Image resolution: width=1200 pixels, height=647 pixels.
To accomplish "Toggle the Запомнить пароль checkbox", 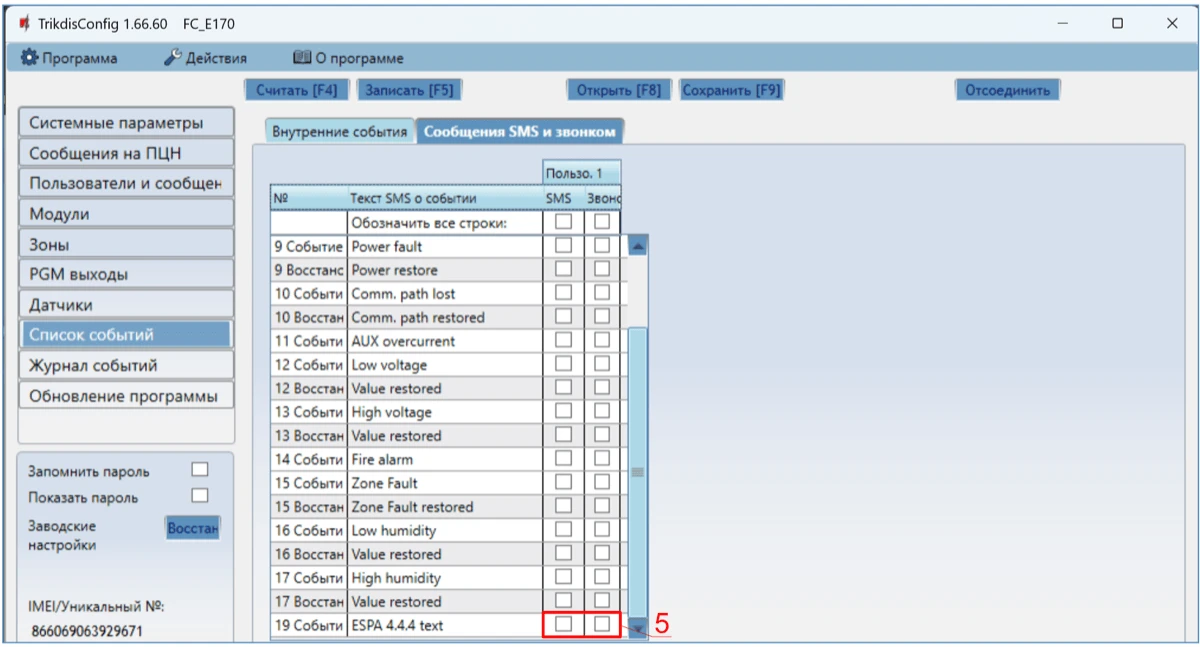I will 200,470.
